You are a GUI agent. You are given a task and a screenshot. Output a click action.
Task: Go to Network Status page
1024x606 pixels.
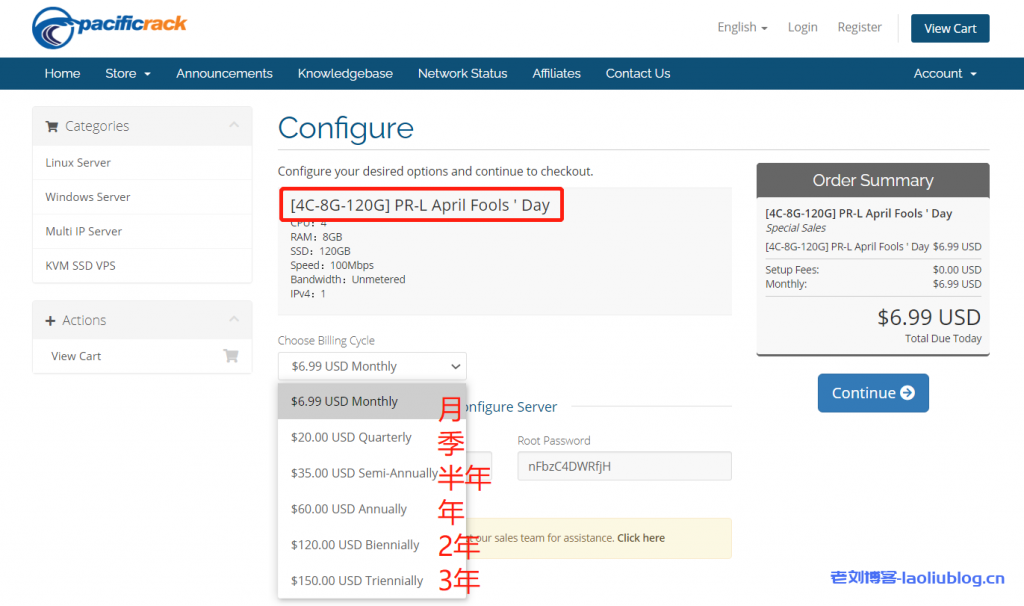coord(462,73)
